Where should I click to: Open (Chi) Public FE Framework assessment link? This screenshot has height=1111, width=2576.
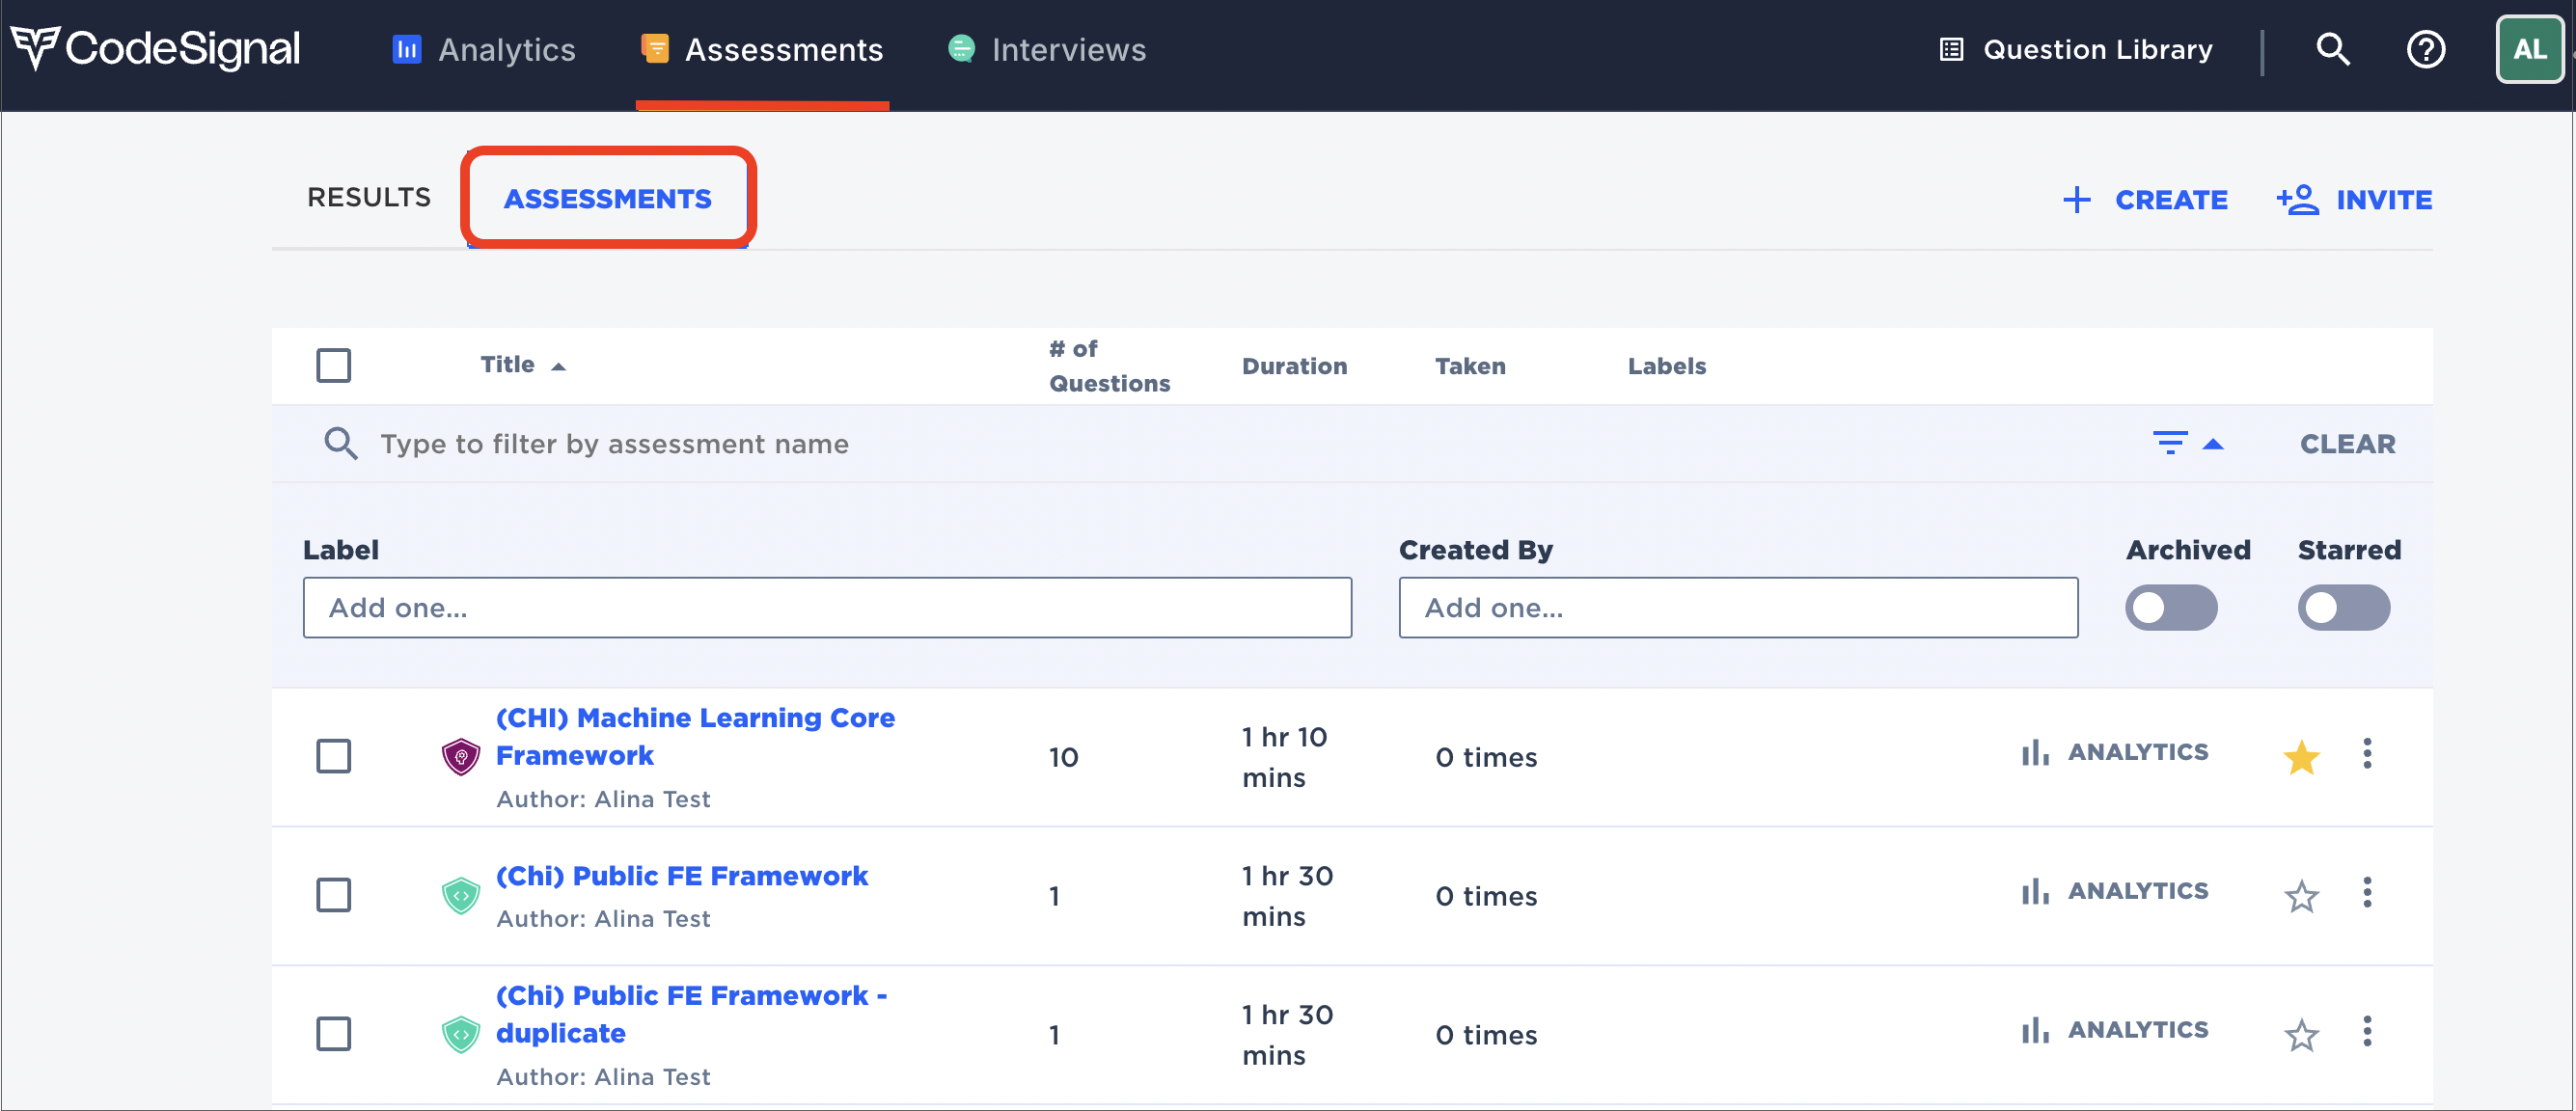click(x=681, y=875)
